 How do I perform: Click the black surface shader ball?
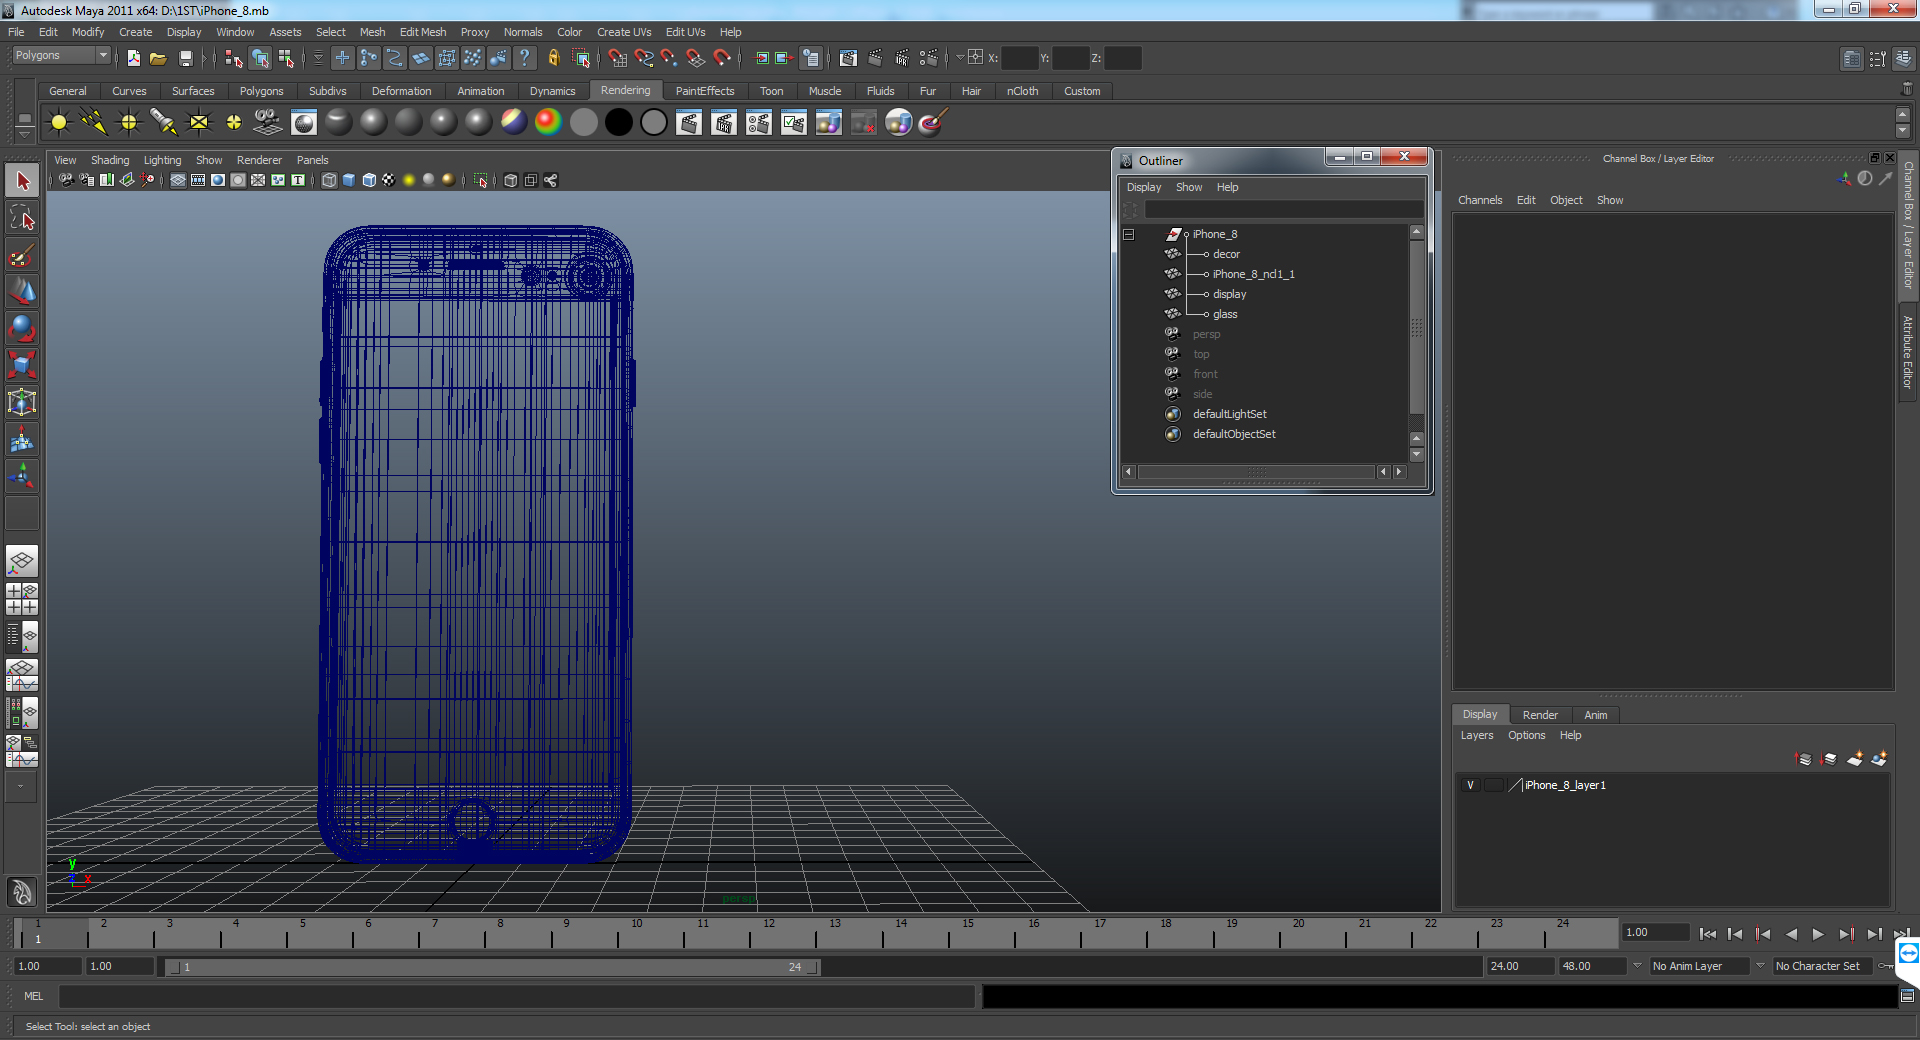point(619,122)
